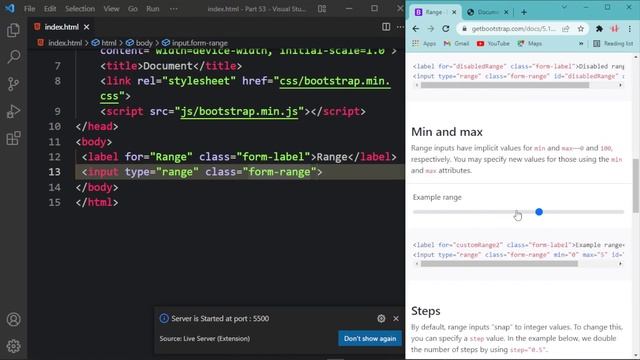Open notification settings gear on Live Server toast
The width and height of the screenshot is (640, 360).
click(x=381, y=318)
